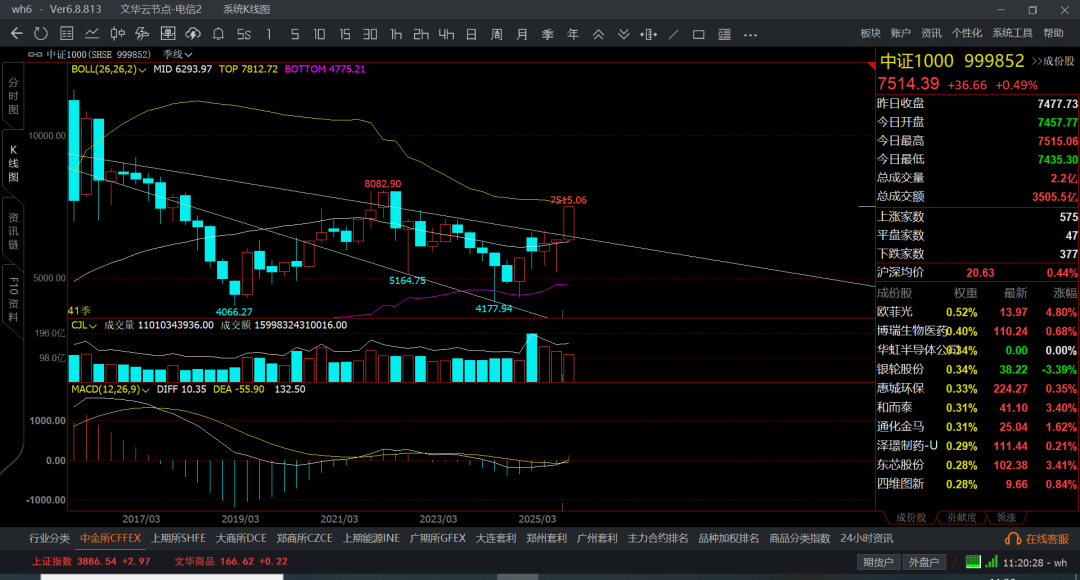Open the BOLL(26,26,2) indicator dropdown
This screenshot has height=580, width=1080.
tap(109, 70)
